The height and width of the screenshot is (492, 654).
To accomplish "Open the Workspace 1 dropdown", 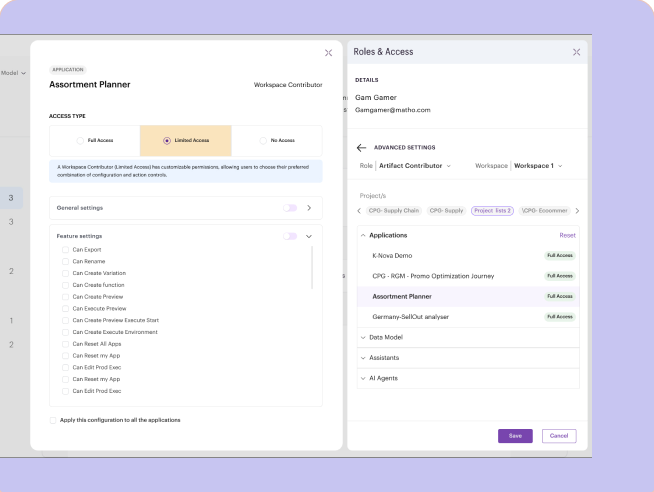I will (538, 166).
